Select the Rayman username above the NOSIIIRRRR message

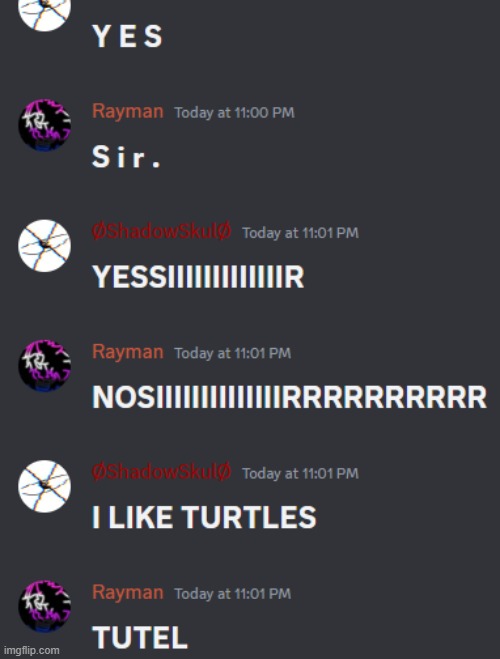click(x=128, y=352)
